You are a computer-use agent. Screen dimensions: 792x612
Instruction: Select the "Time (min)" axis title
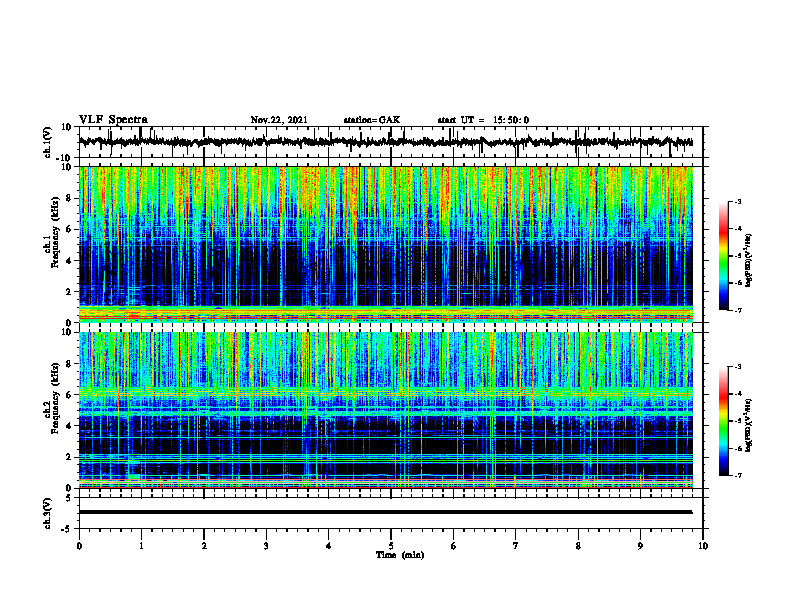click(400, 555)
